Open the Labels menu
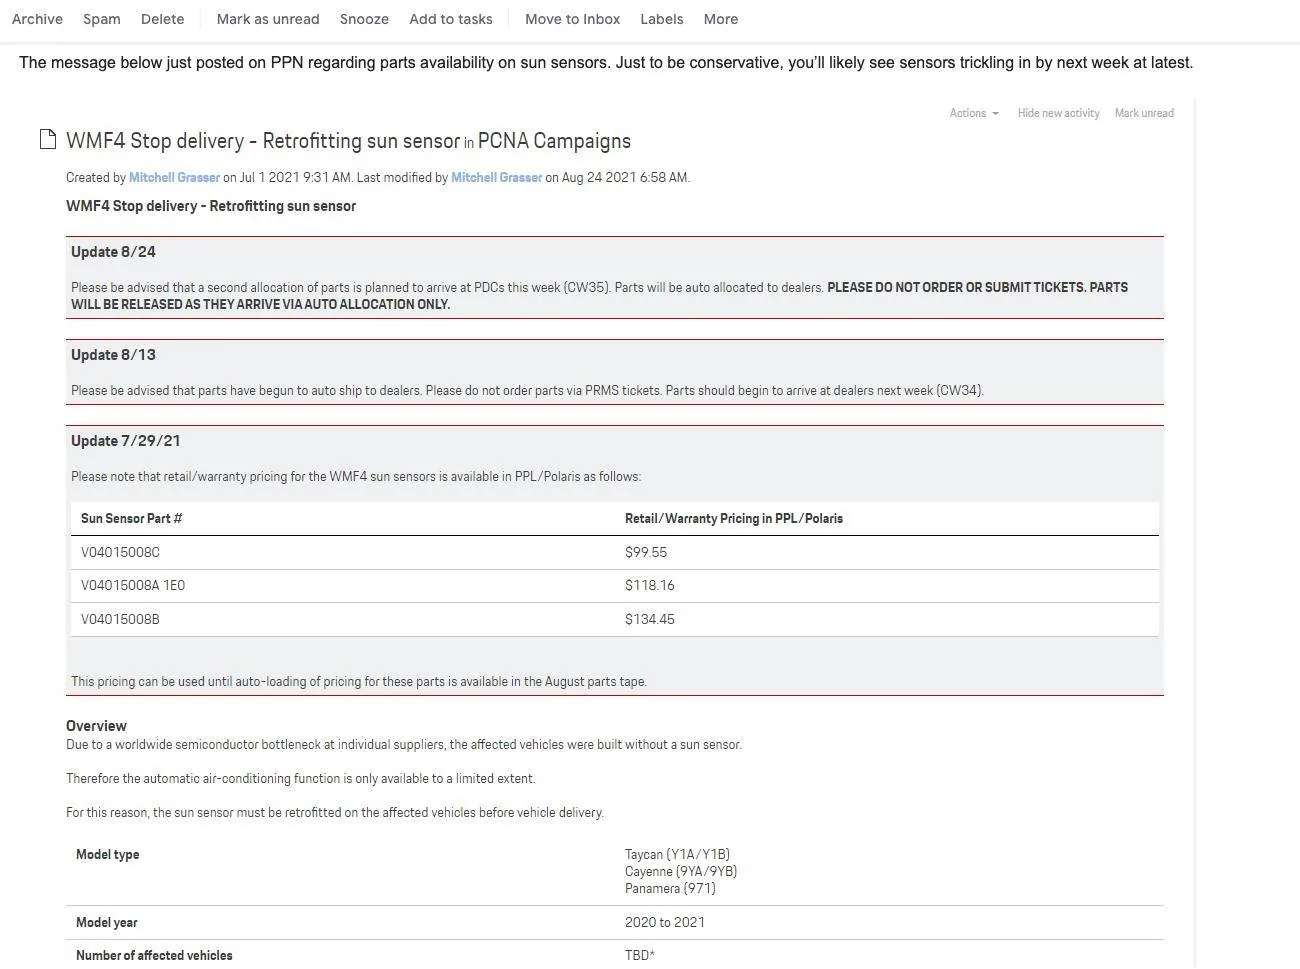The height and width of the screenshot is (969, 1300). [662, 19]
